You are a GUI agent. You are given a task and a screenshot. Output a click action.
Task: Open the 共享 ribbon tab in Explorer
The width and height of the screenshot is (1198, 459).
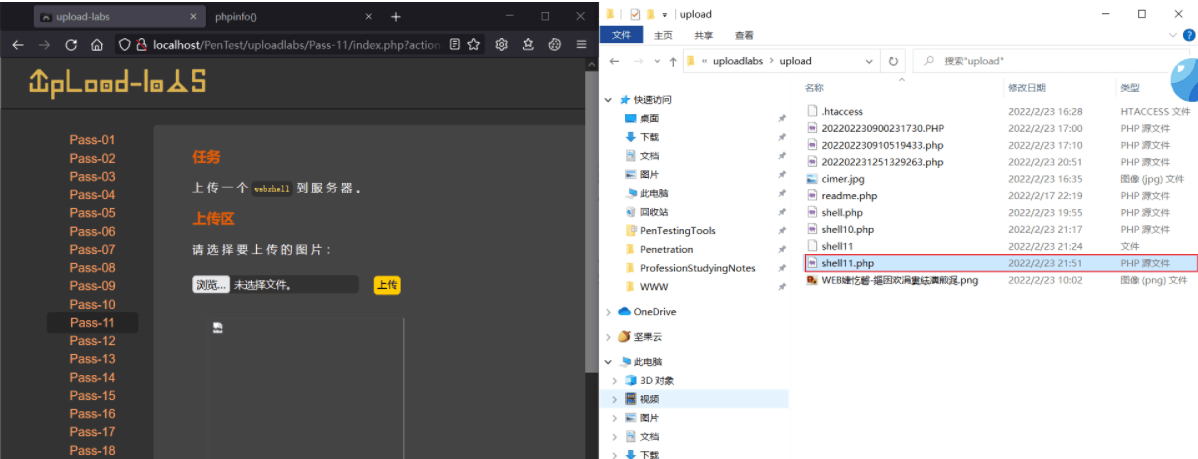[x=704, y=35]
